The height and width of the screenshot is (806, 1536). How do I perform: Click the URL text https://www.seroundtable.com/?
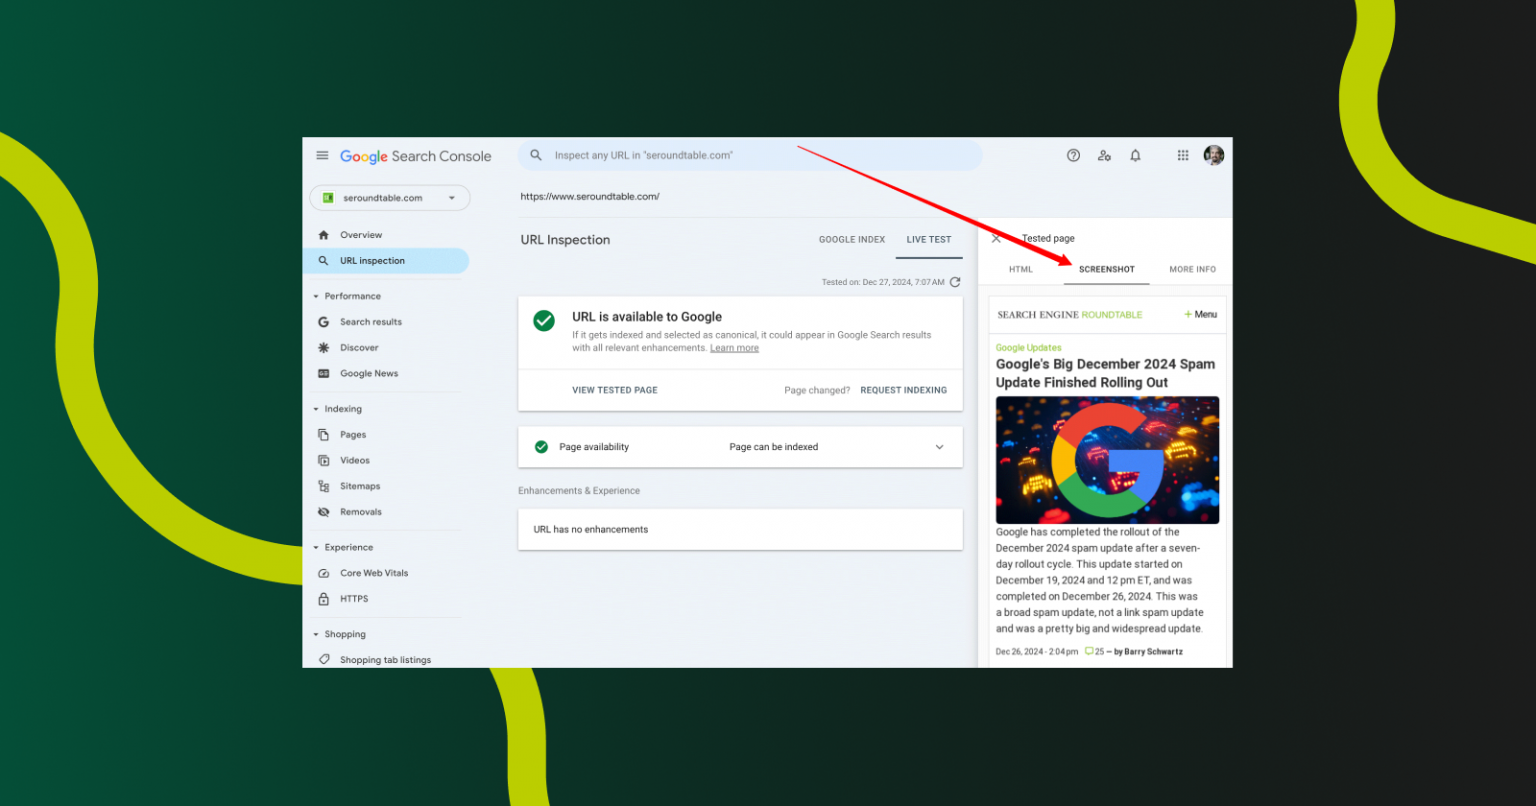coord(590,197)
